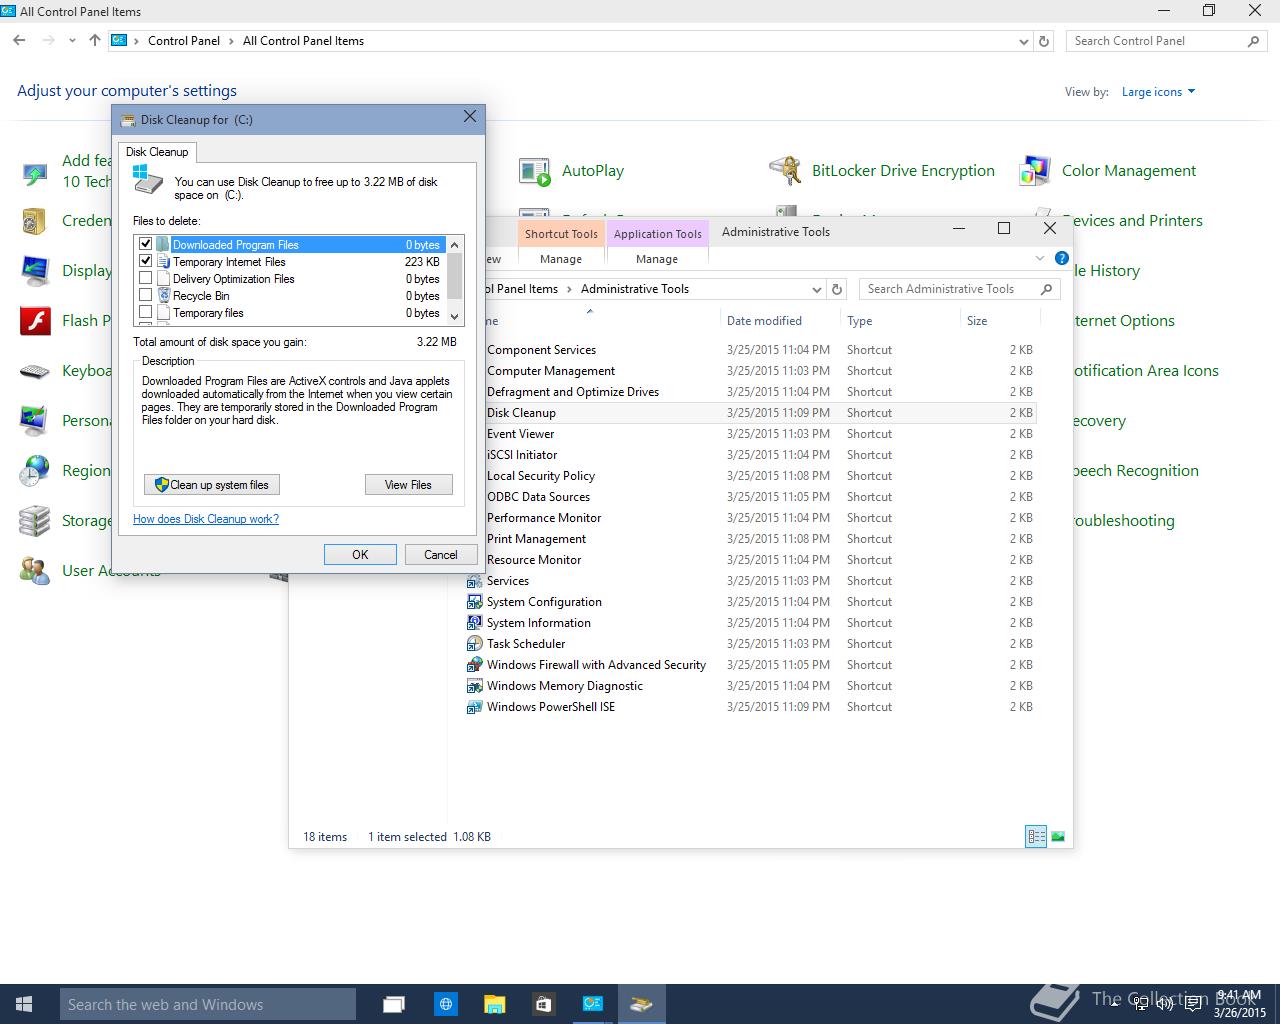
Task: Select the Event Viewer entry
Action: 520,434
